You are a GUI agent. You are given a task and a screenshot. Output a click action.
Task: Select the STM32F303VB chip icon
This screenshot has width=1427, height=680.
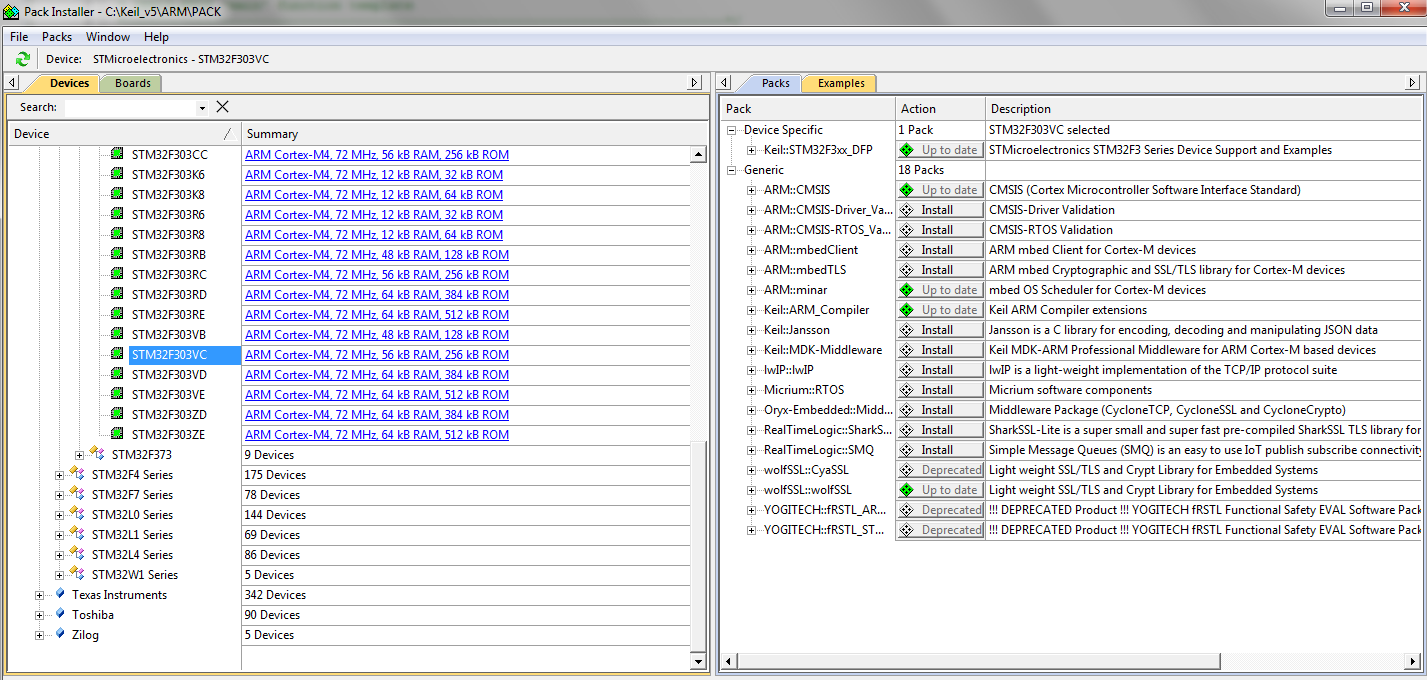coord(117,334)
